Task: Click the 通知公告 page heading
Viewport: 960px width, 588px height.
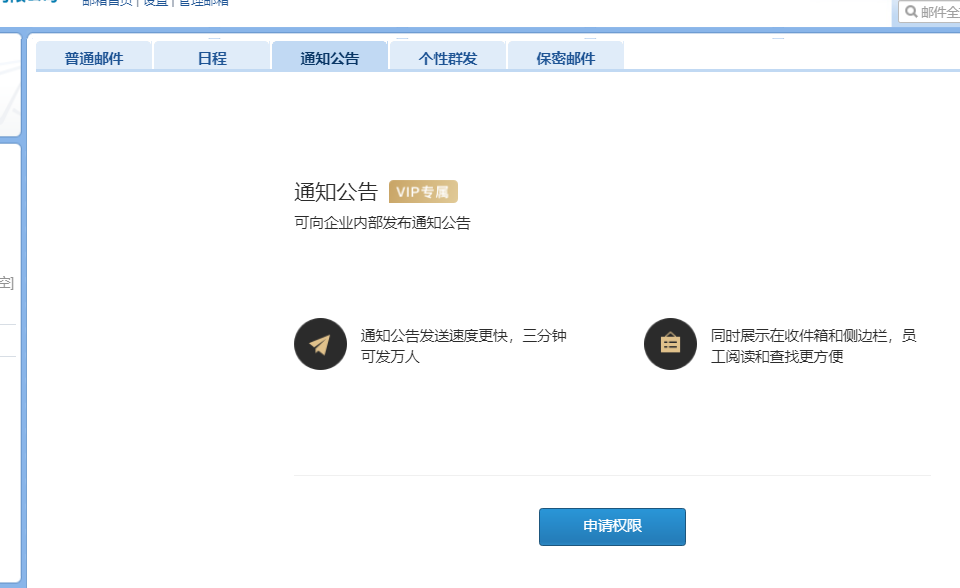Action: pos(336,192)
